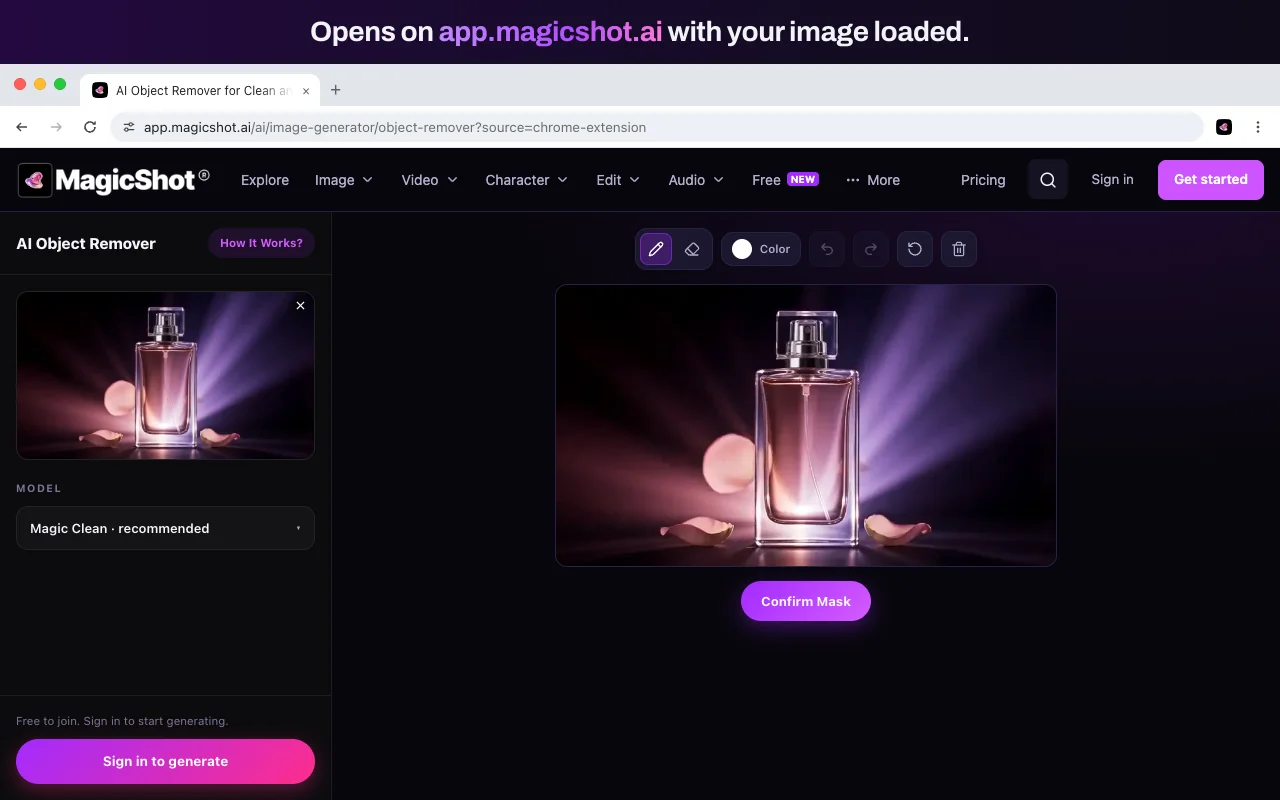Expand the Edit menu dropdown
1280x800 pixels.
[618, 180]
